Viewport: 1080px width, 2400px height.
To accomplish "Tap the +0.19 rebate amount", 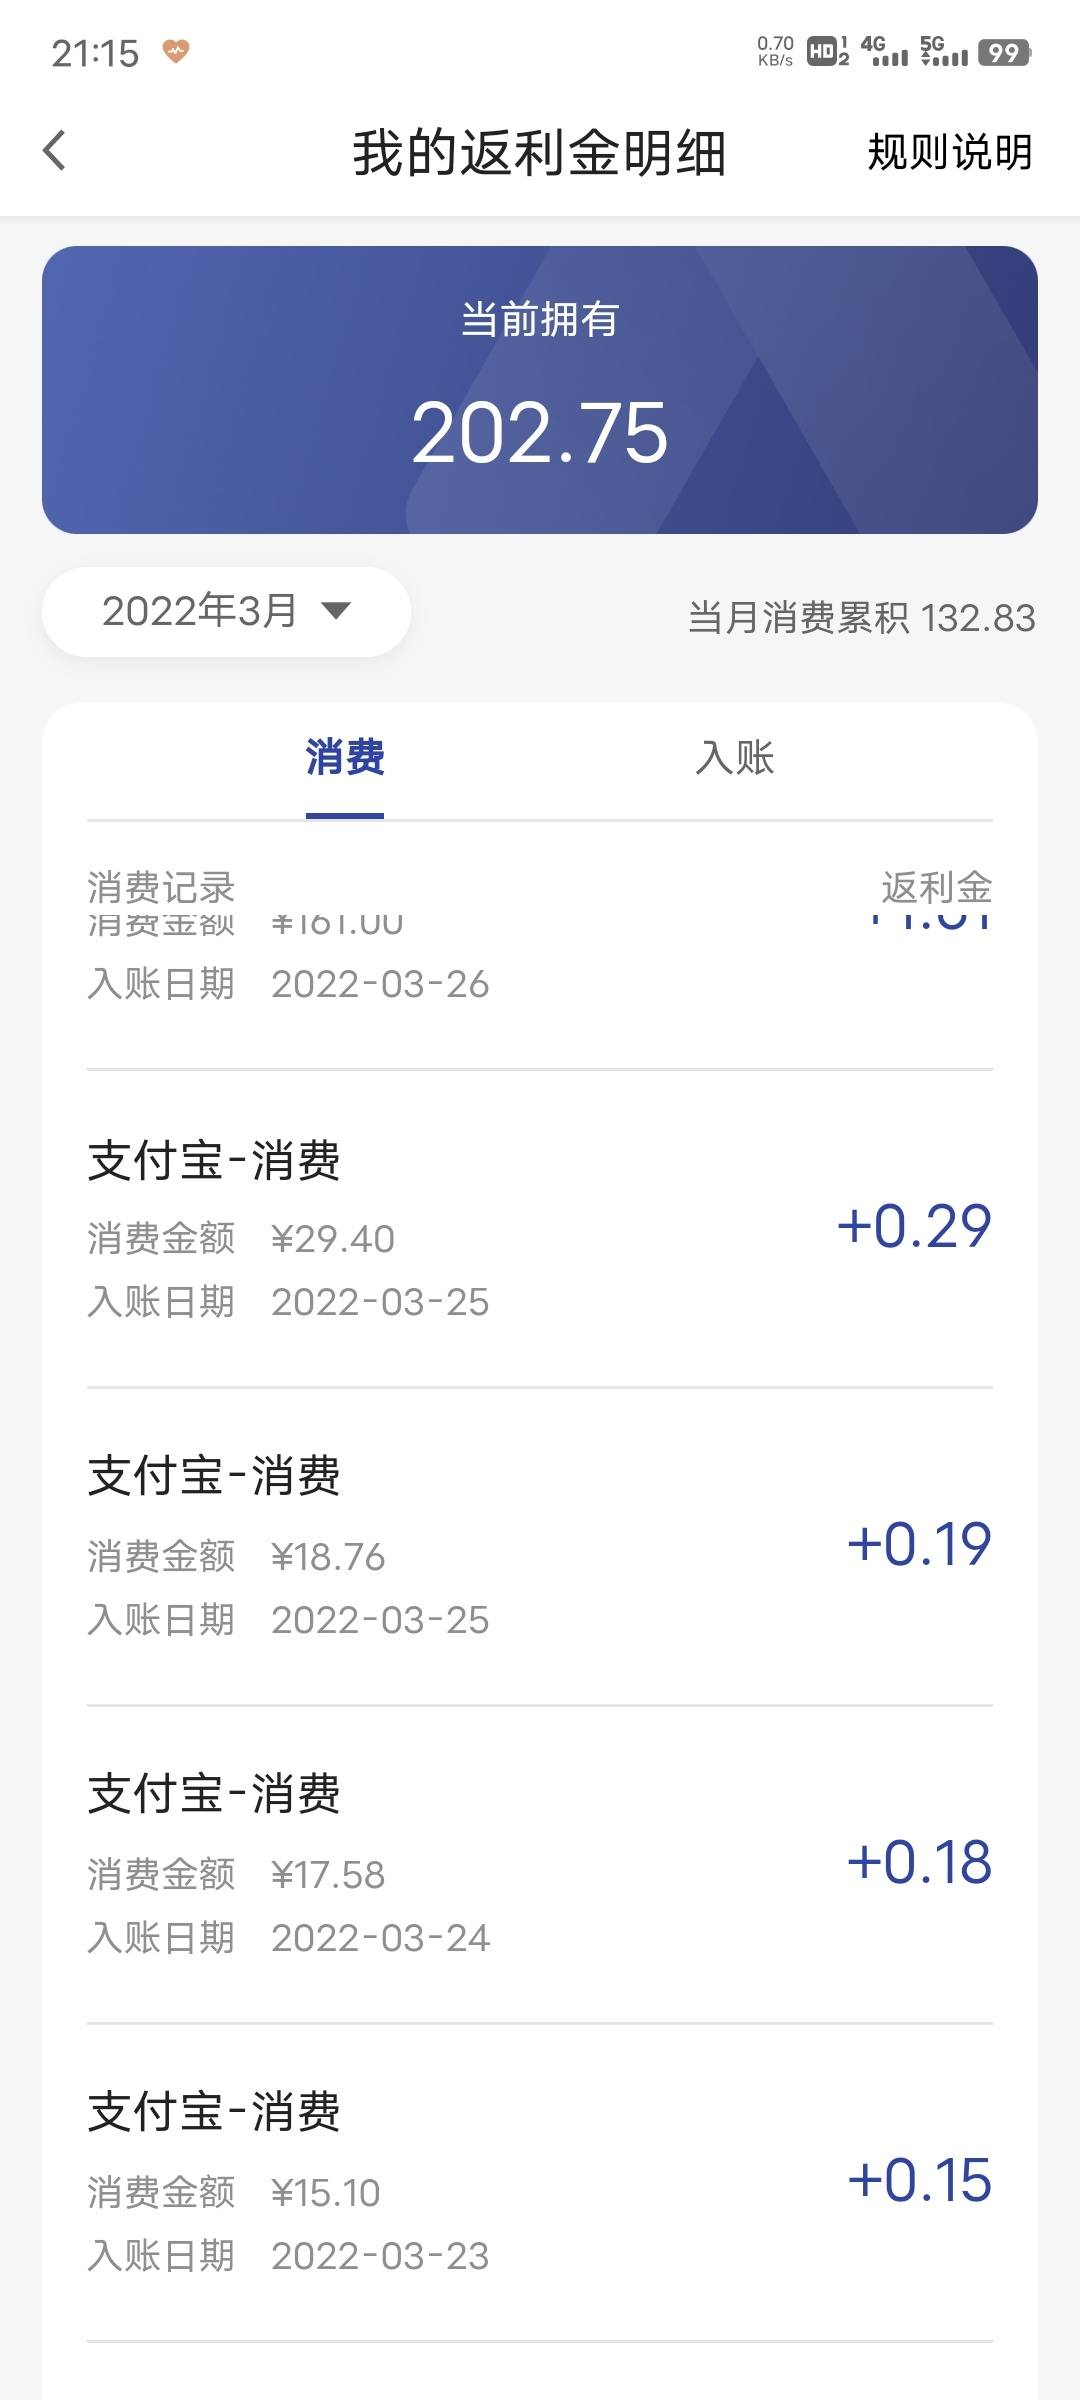I will click(919, 1544).
